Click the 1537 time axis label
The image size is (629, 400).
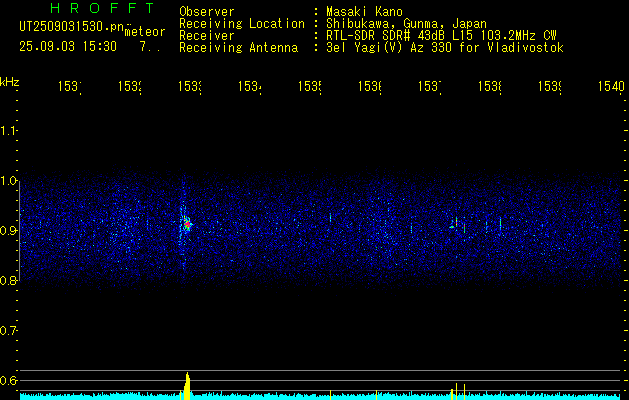point(430,86)
